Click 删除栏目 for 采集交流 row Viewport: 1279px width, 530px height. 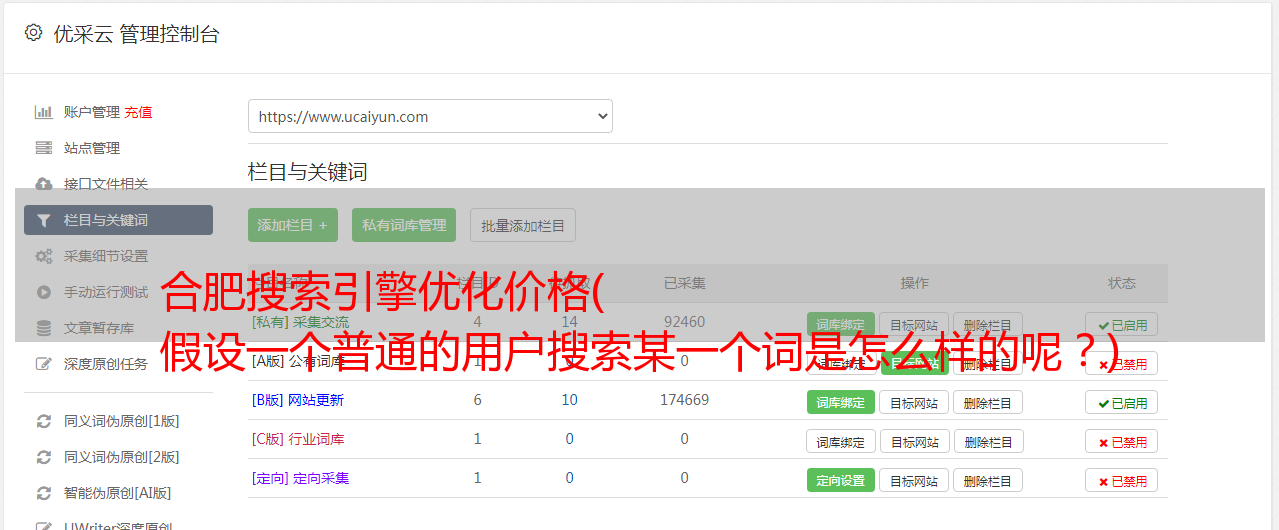(988, 324)
